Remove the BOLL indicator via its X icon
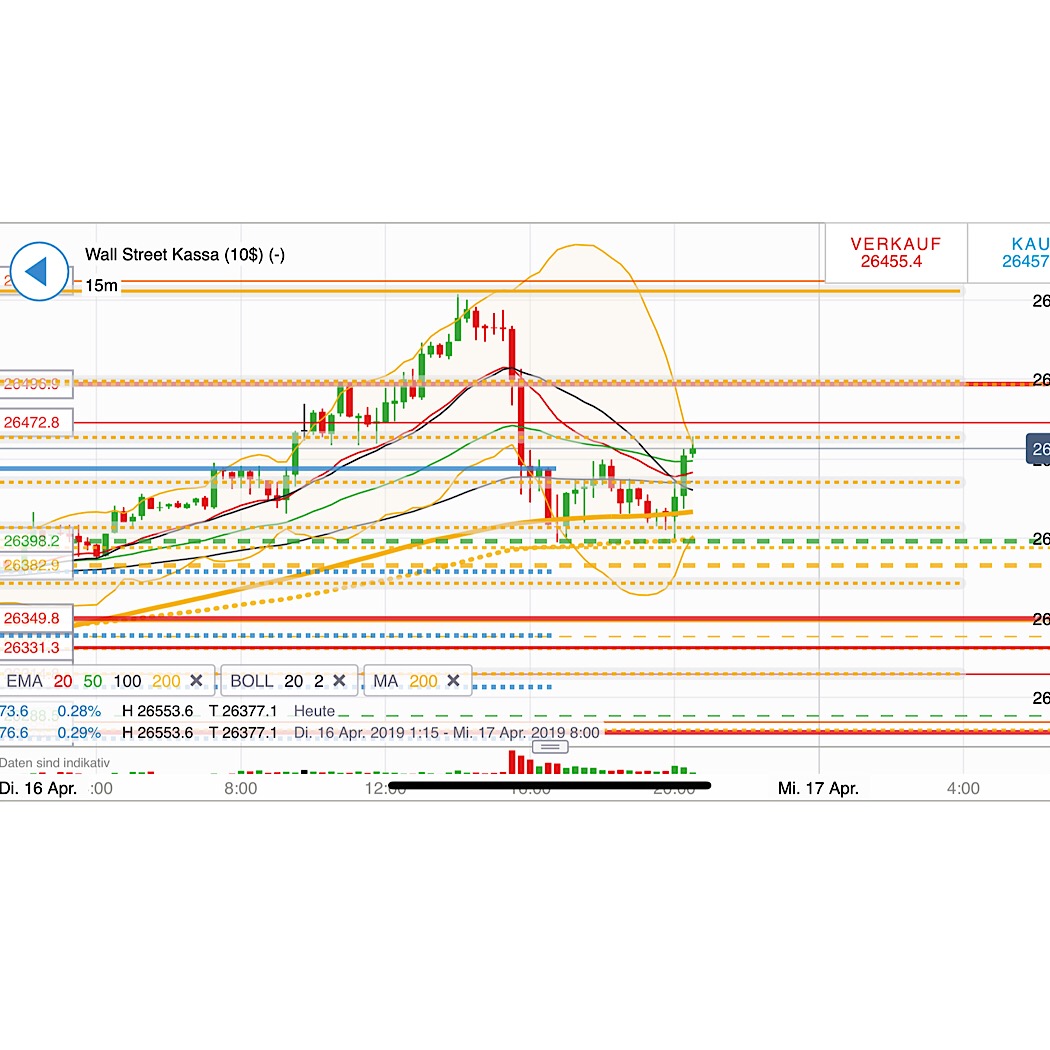 click(x=340, y=680)
